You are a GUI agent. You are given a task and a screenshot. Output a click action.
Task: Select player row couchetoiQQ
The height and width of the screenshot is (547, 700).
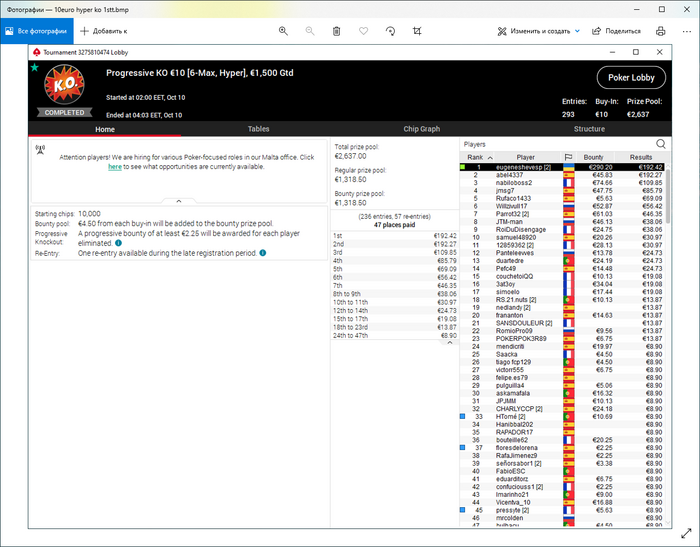pyautogui.click(x=562, y=276)
